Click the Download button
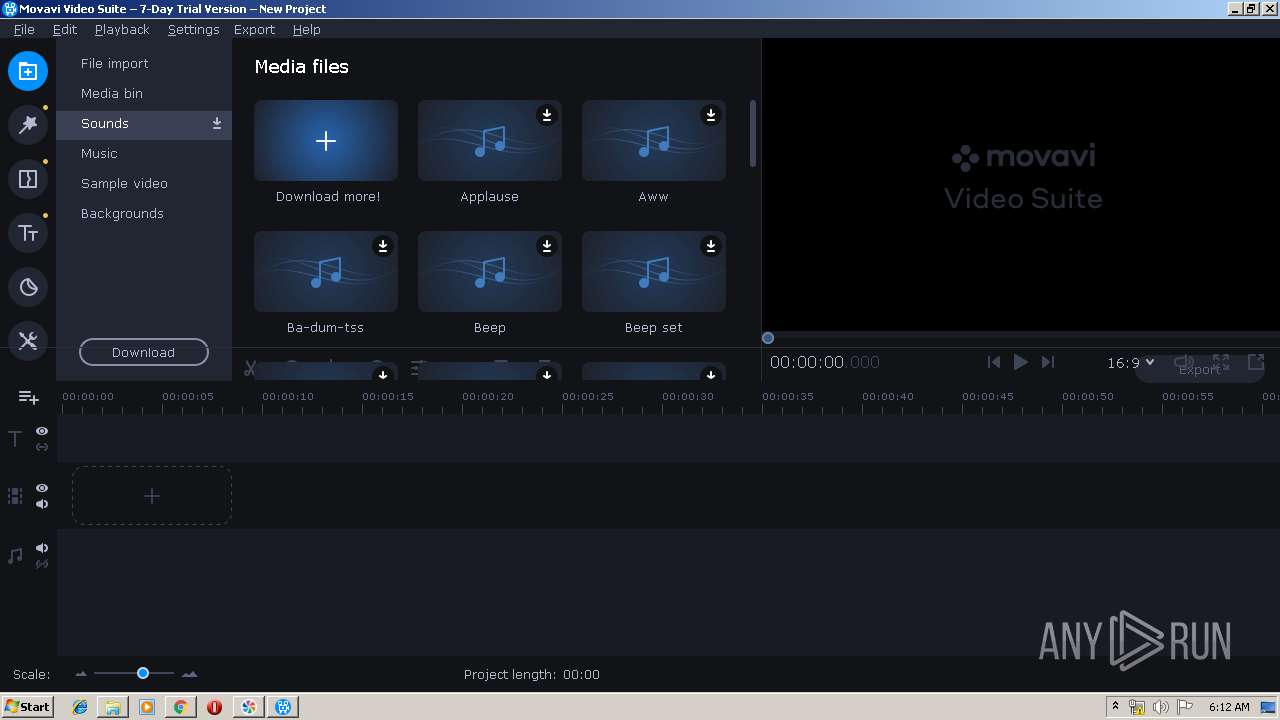 [x=144, y=352]
